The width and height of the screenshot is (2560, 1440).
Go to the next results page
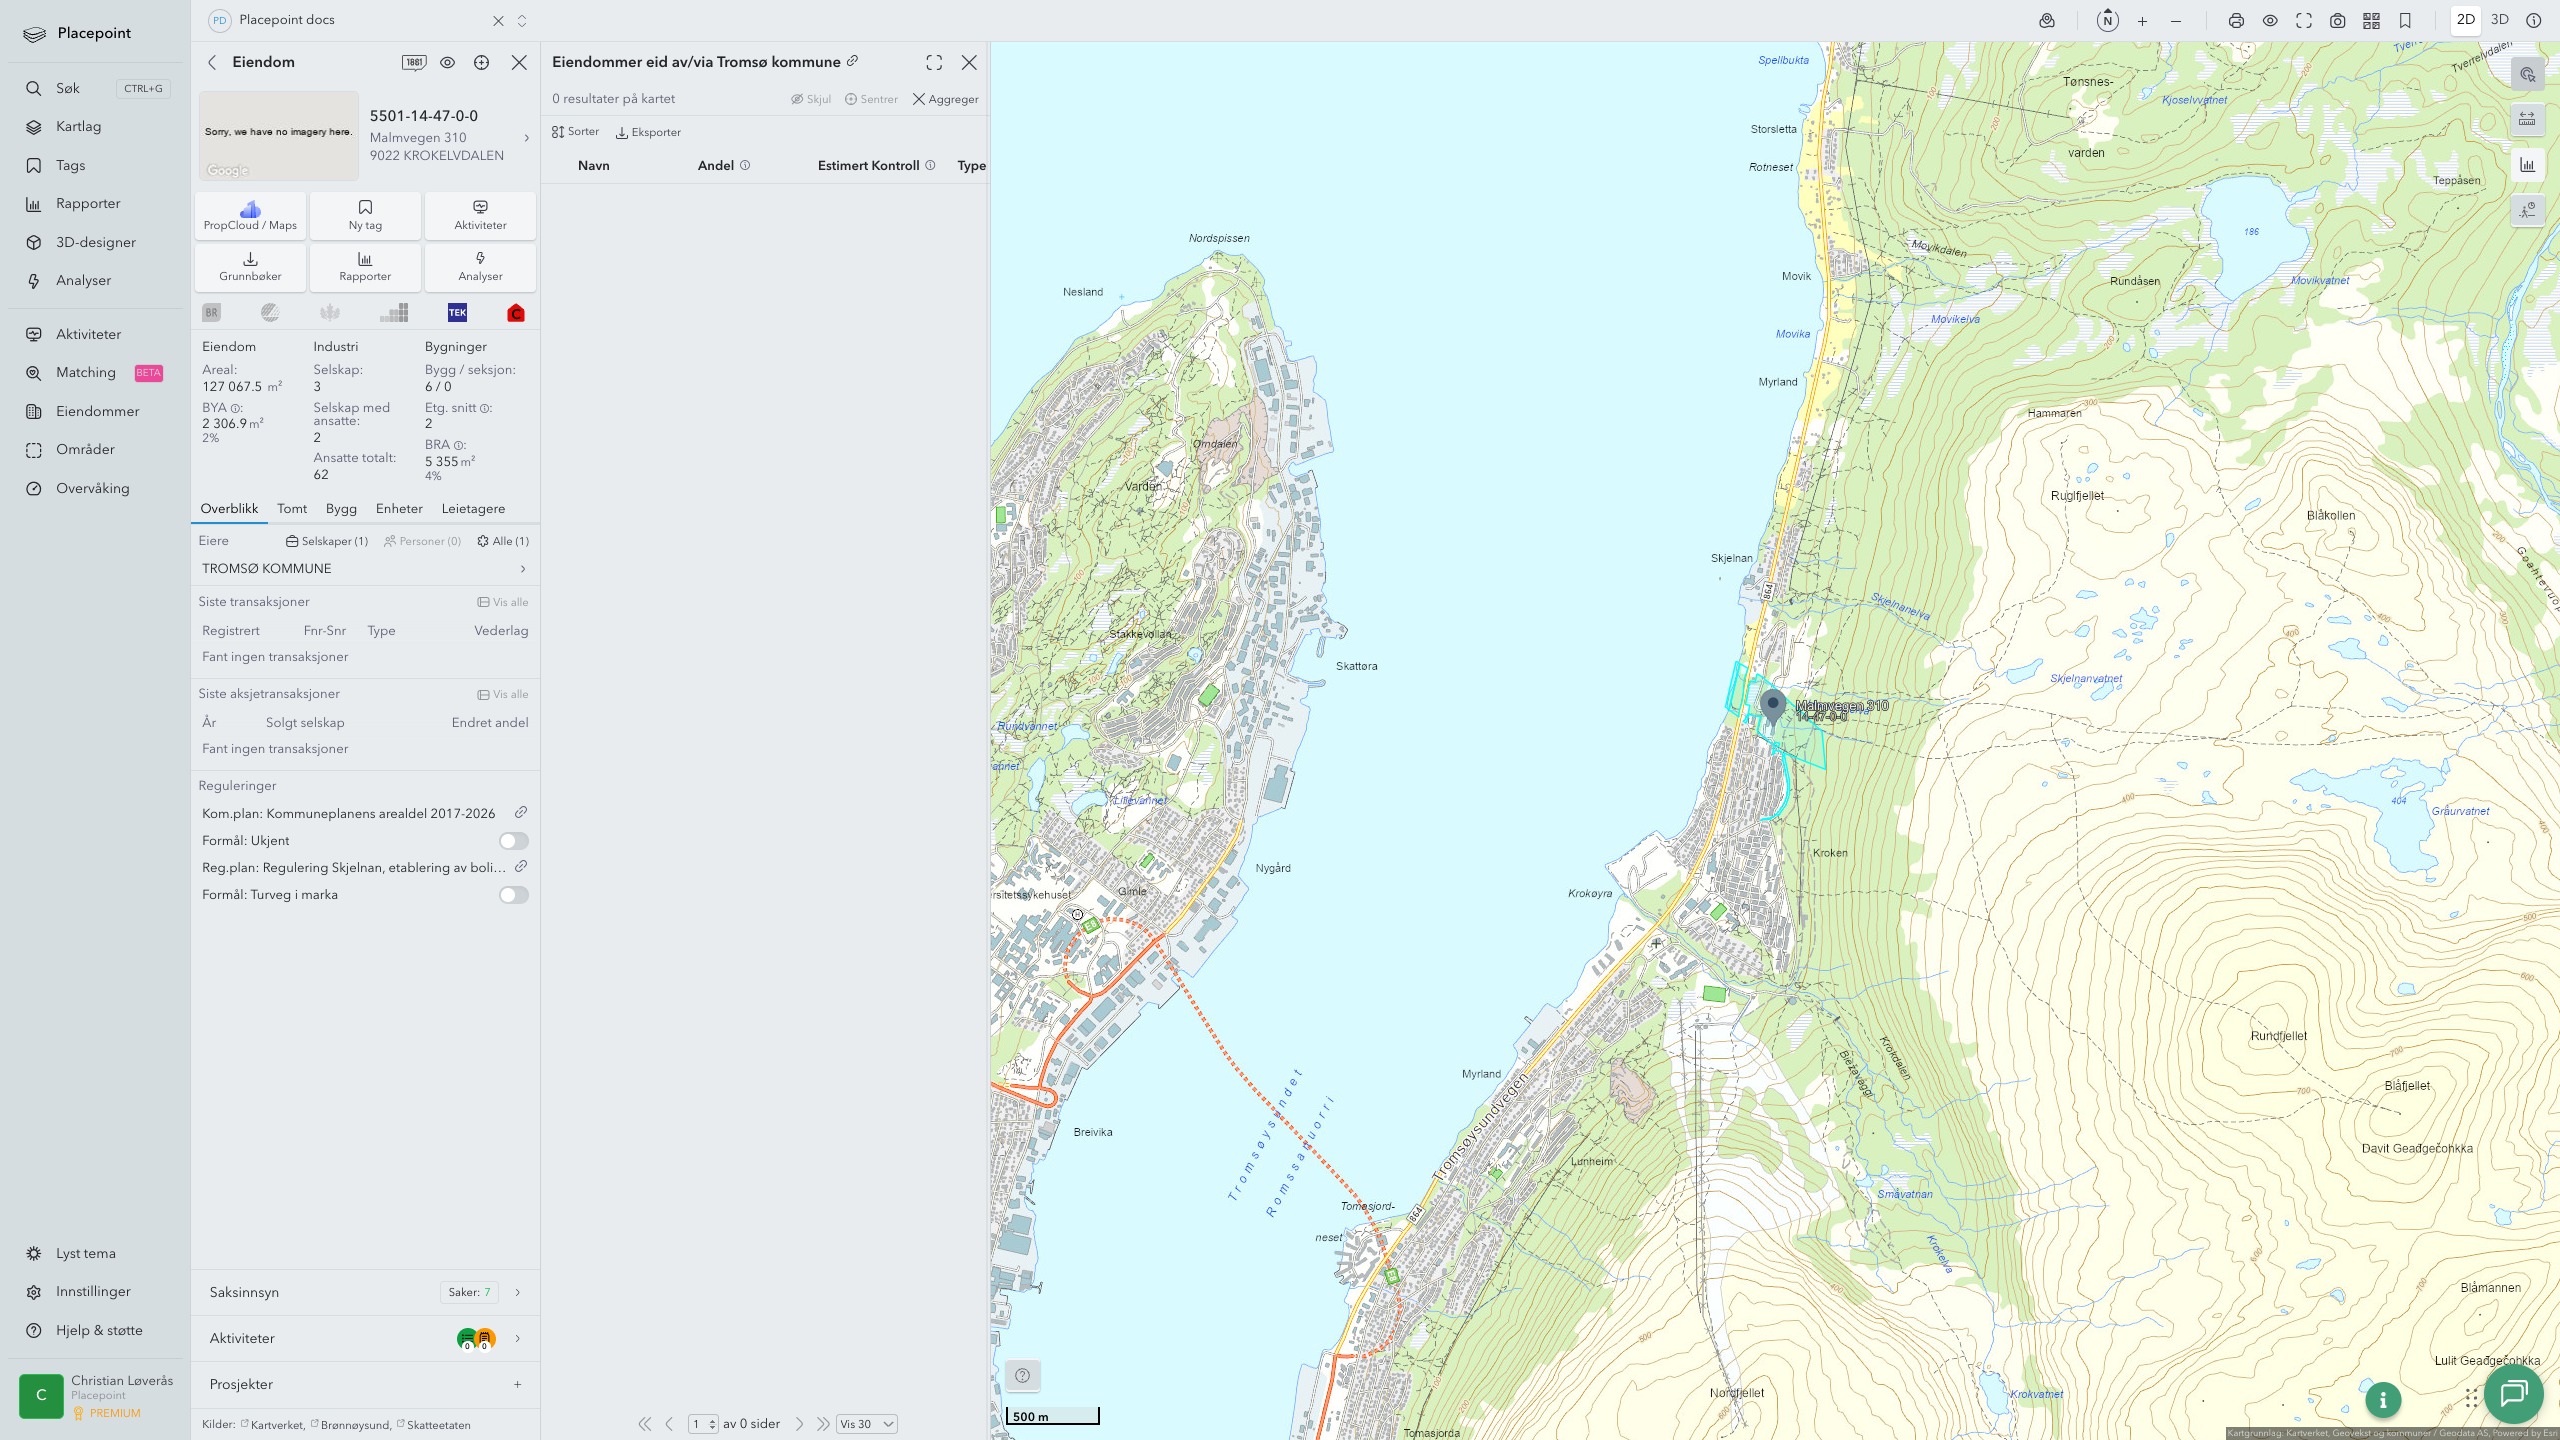click(x=799, y=1424)
